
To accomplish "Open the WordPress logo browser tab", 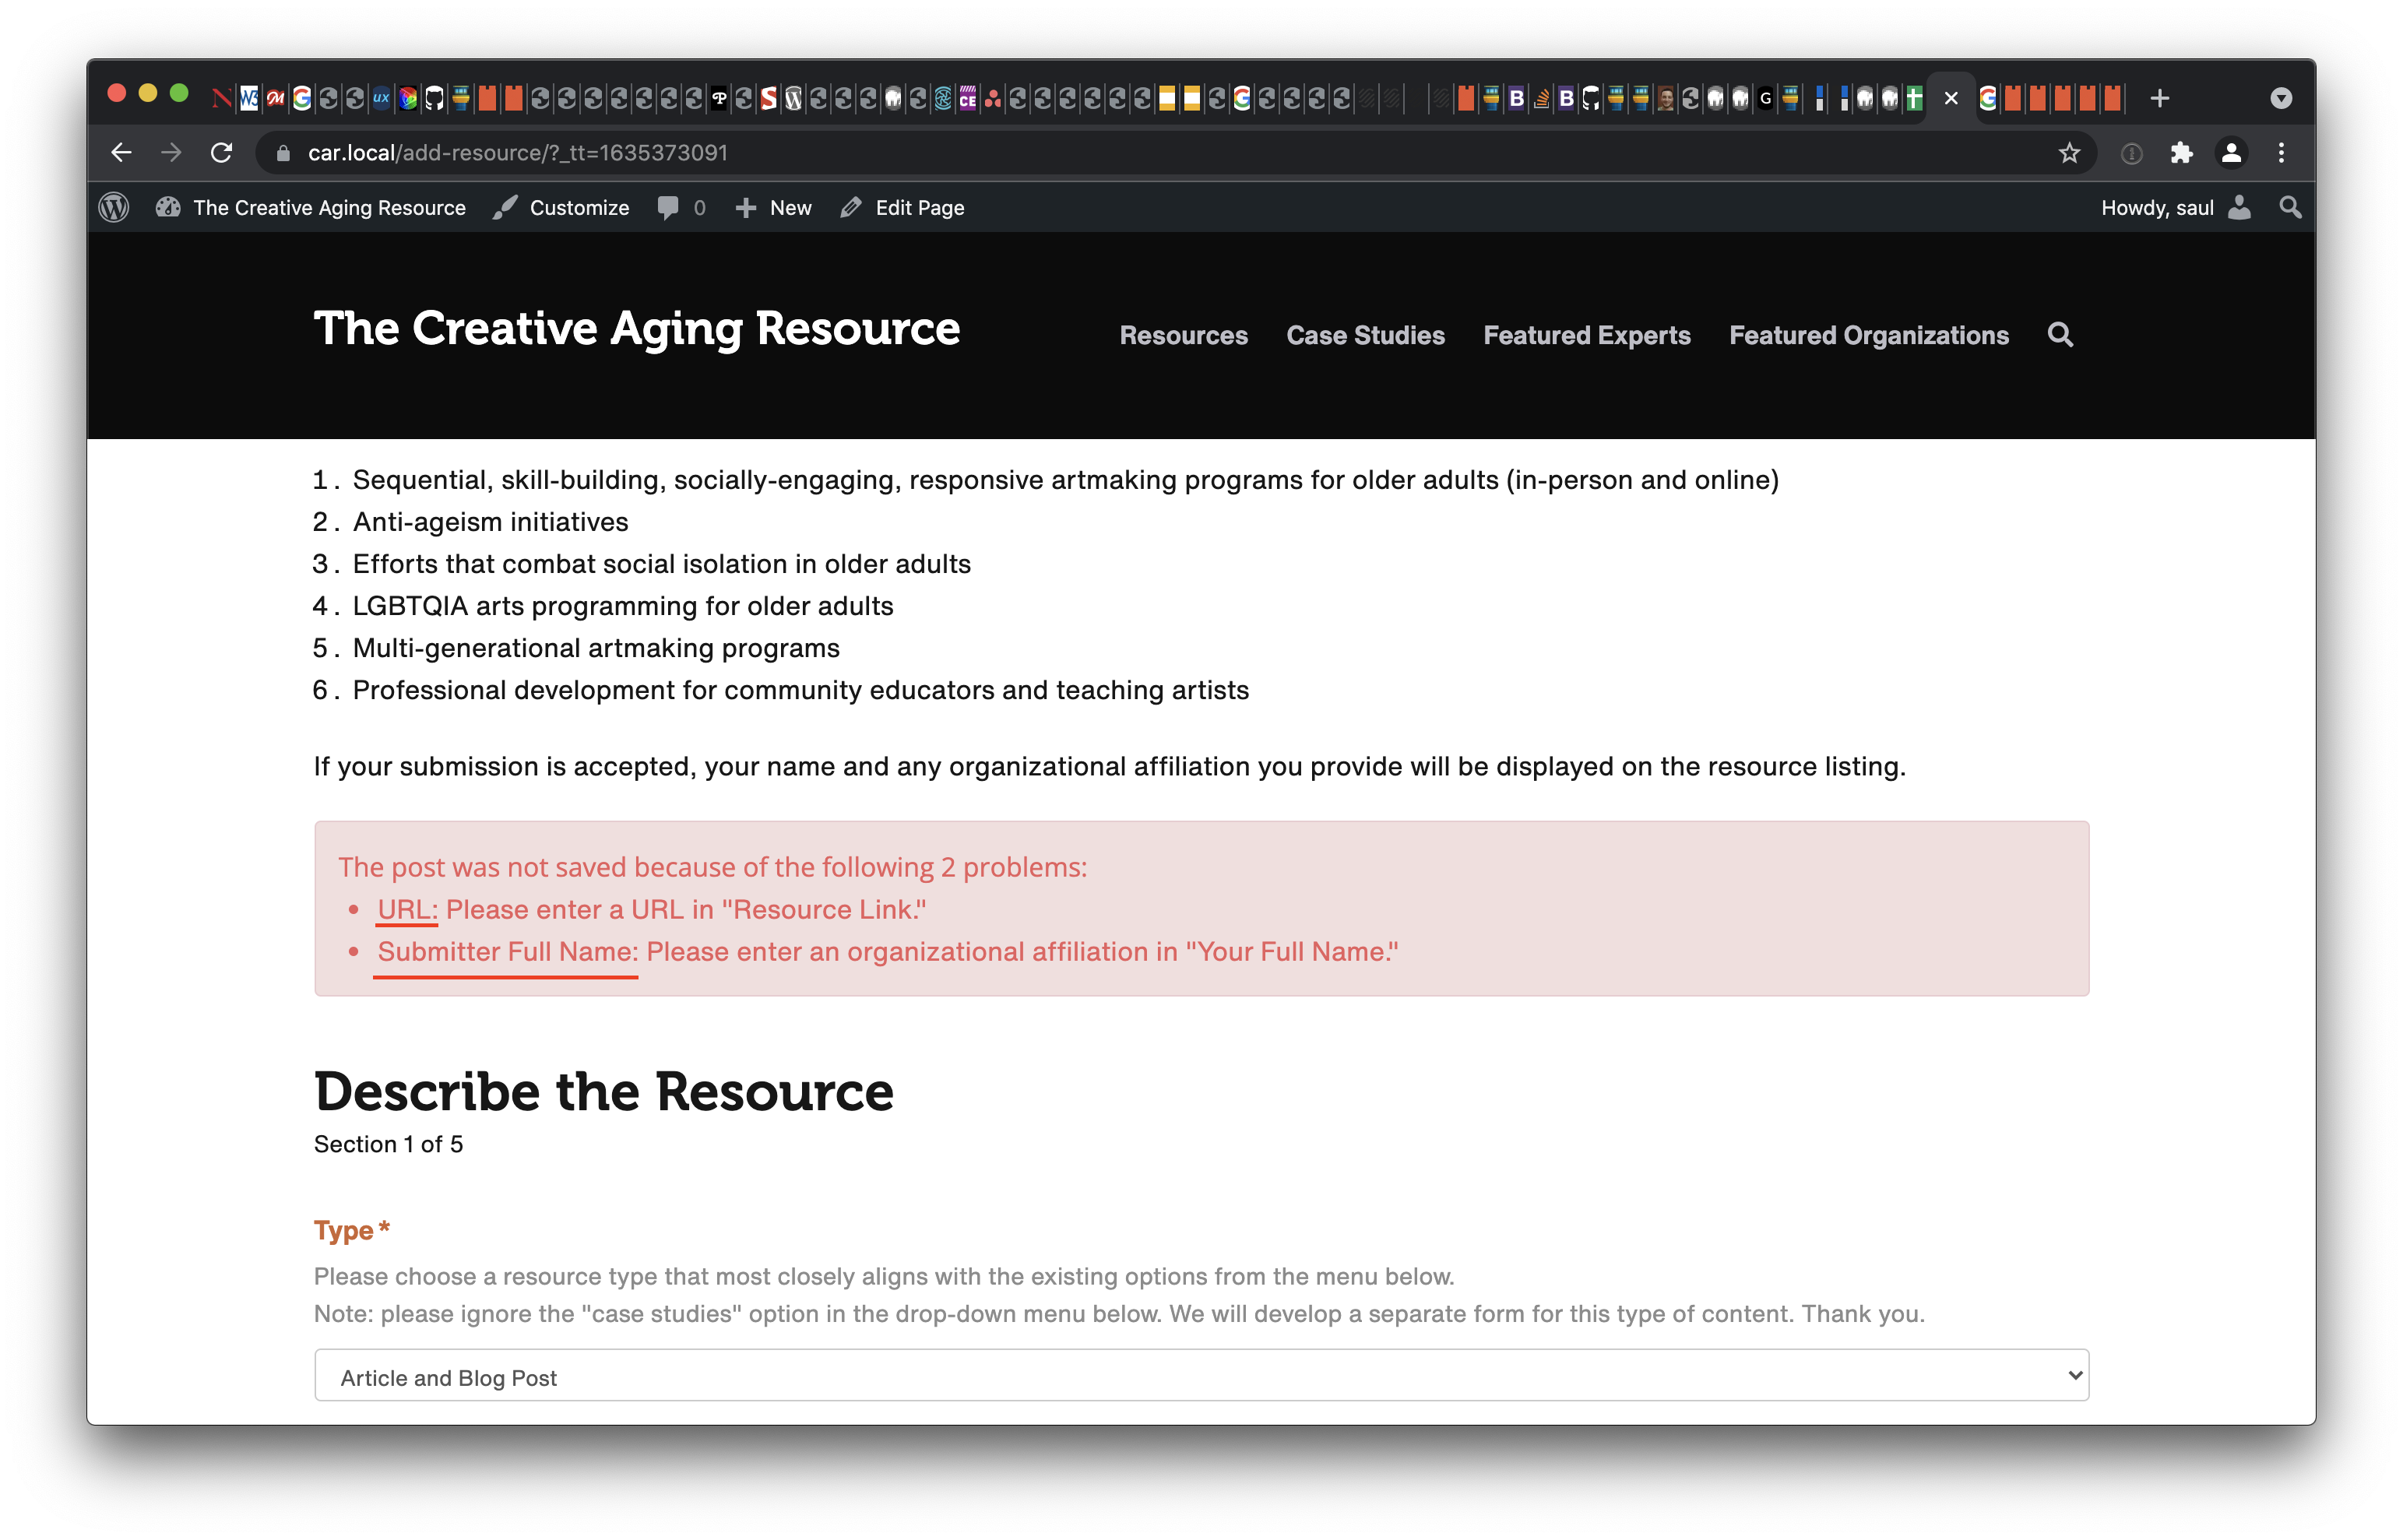I will pos(794,98).
